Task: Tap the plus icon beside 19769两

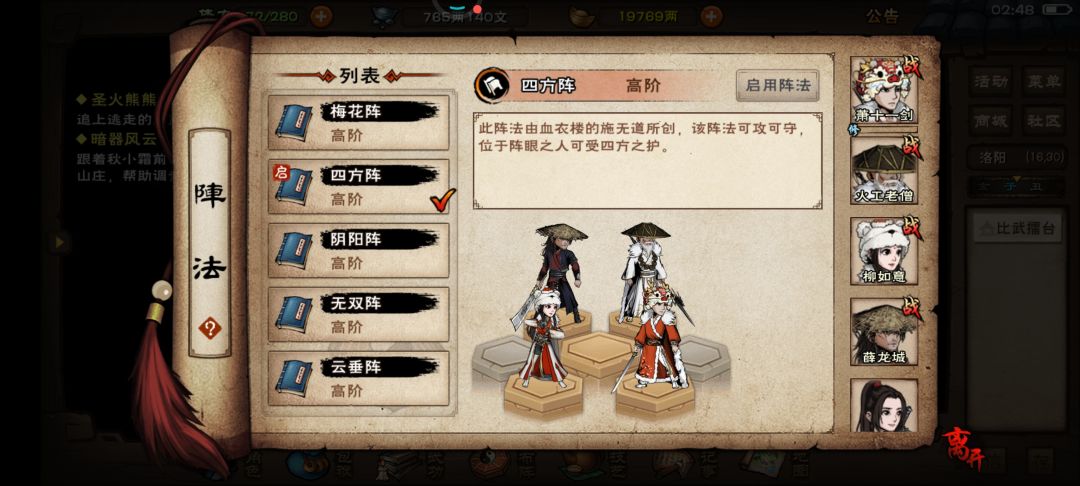Action: (712, 16)
